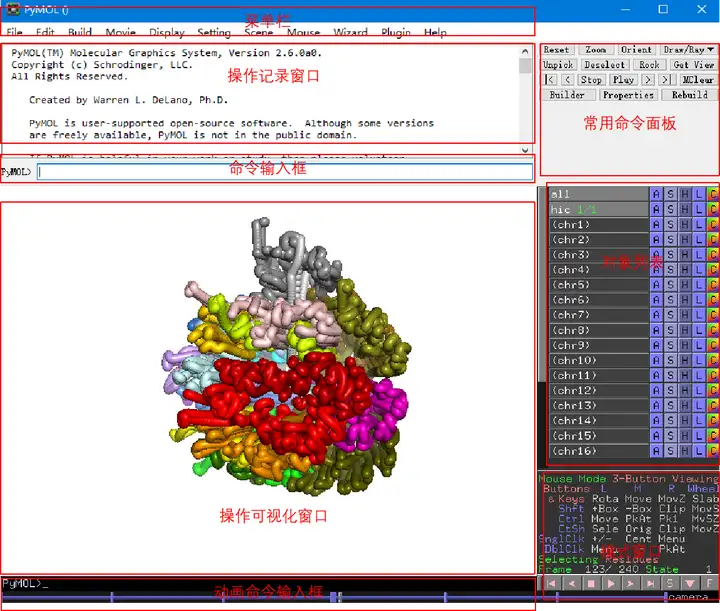Click scrollbar up arrow in log window
Viewport: 720px width, 611px height.
pos(525,51)
